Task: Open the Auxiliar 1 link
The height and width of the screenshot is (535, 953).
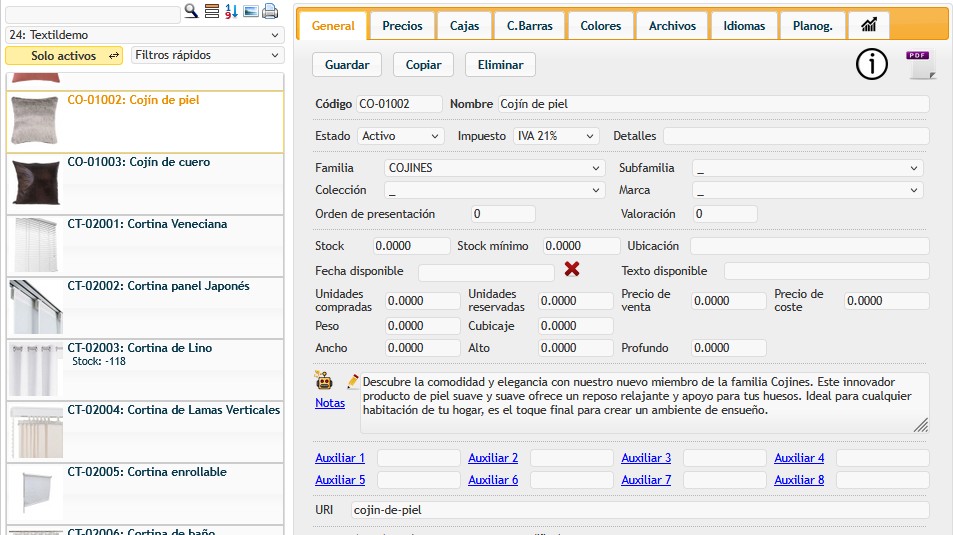Action: pos(340,458)
